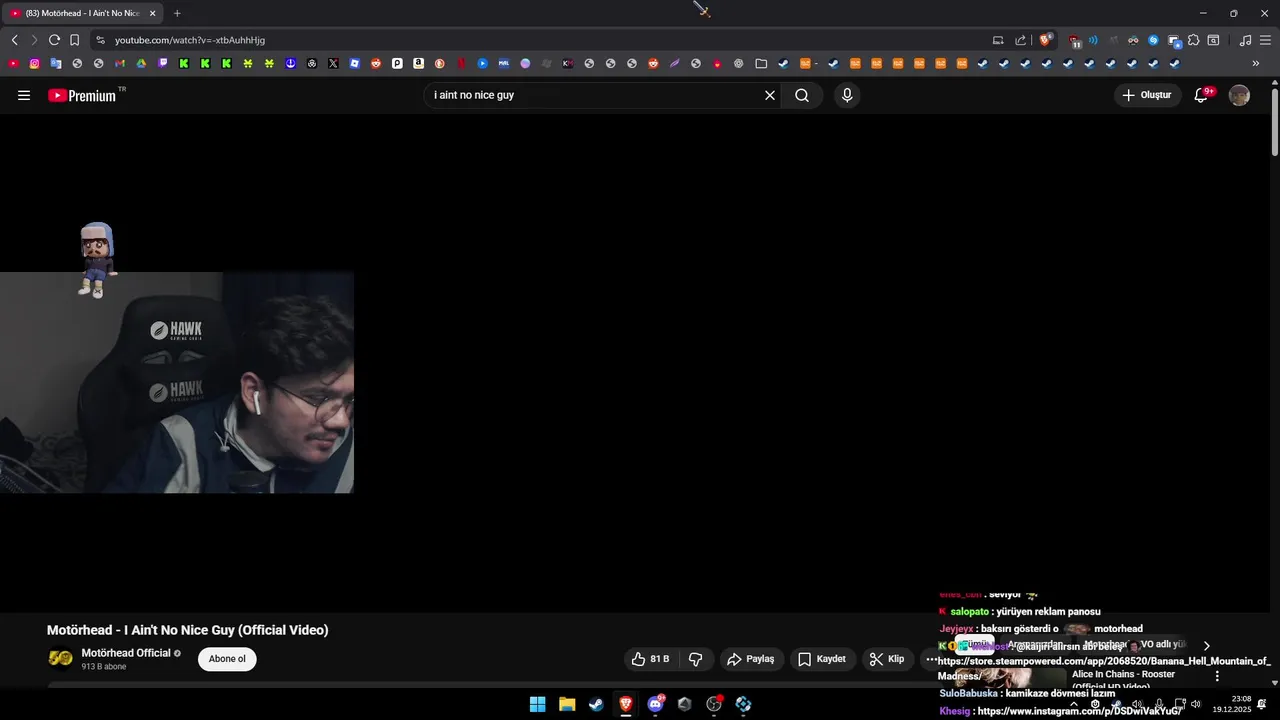This screenshot has height=720, width=1280.
Task: Go back to the previous page
Action: click(x=14, y=40)
